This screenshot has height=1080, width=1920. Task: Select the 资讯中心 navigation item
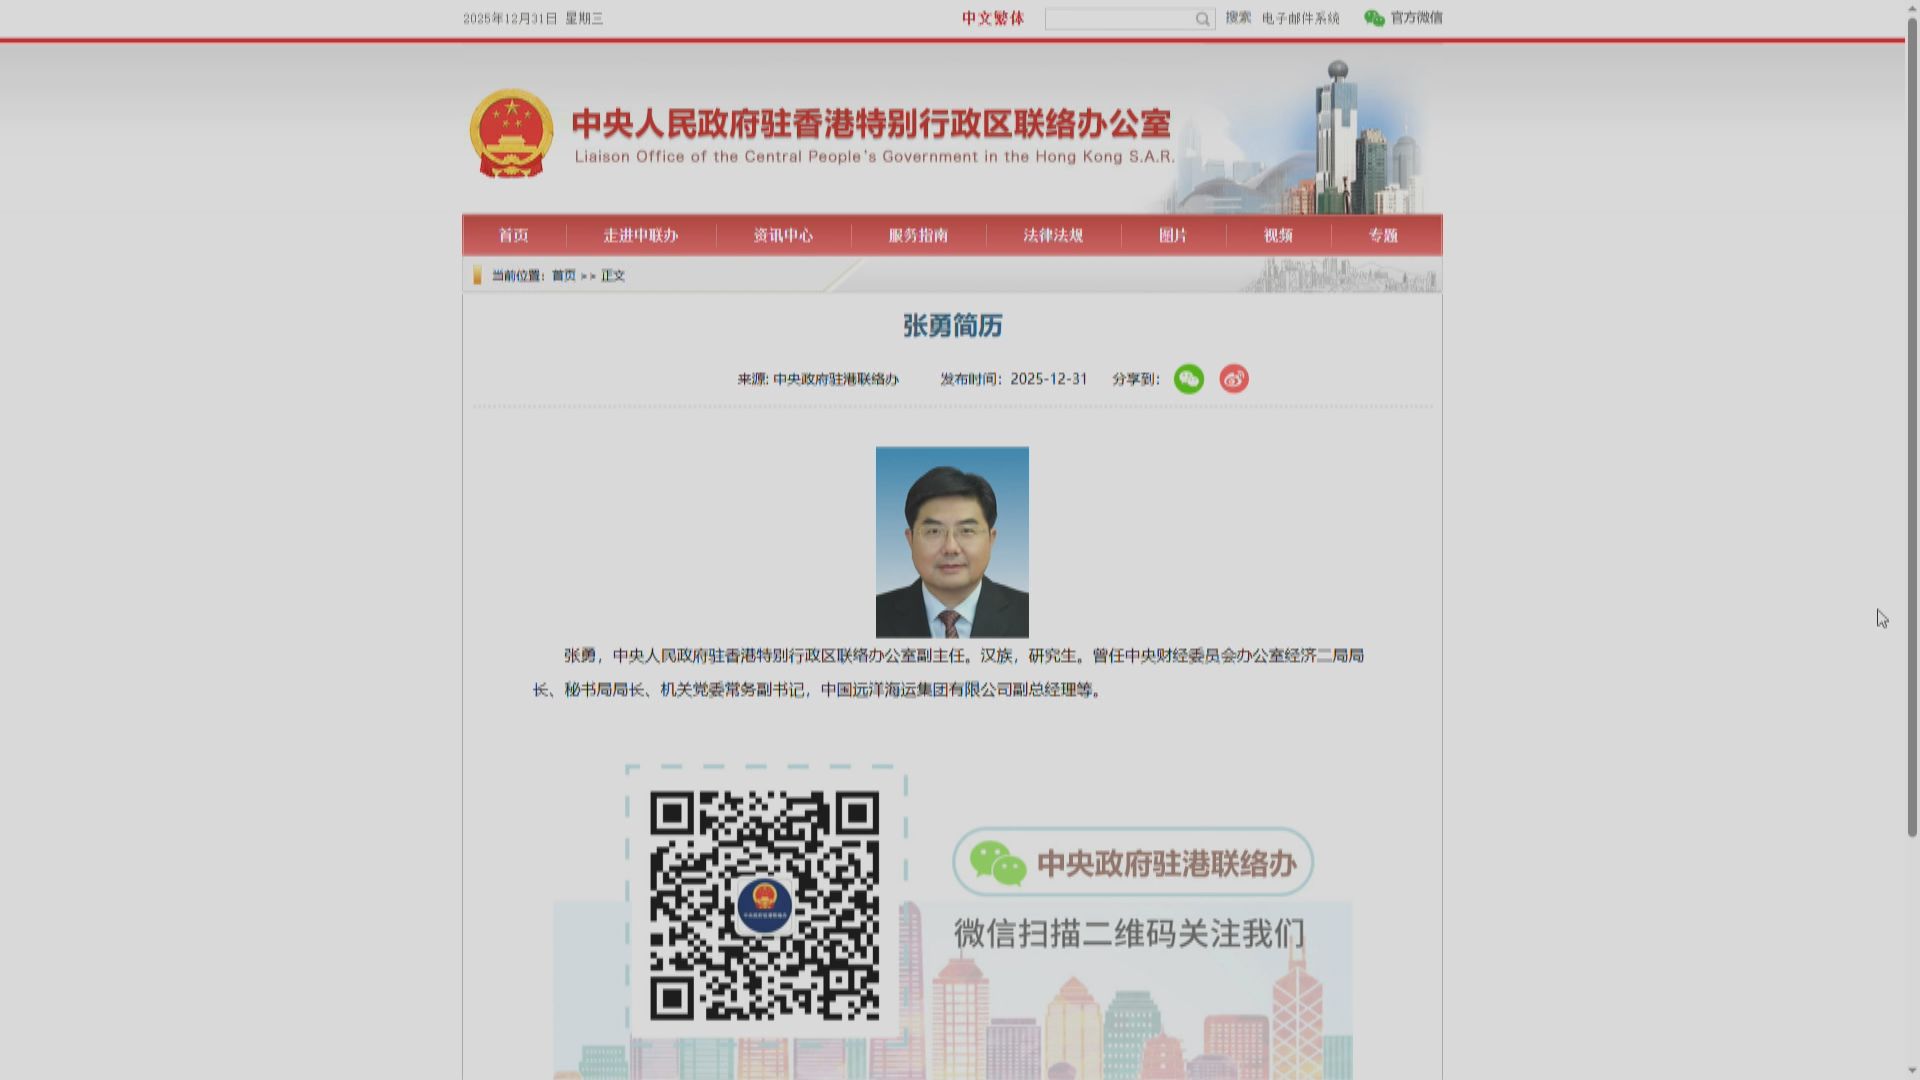tap(783, 236)
